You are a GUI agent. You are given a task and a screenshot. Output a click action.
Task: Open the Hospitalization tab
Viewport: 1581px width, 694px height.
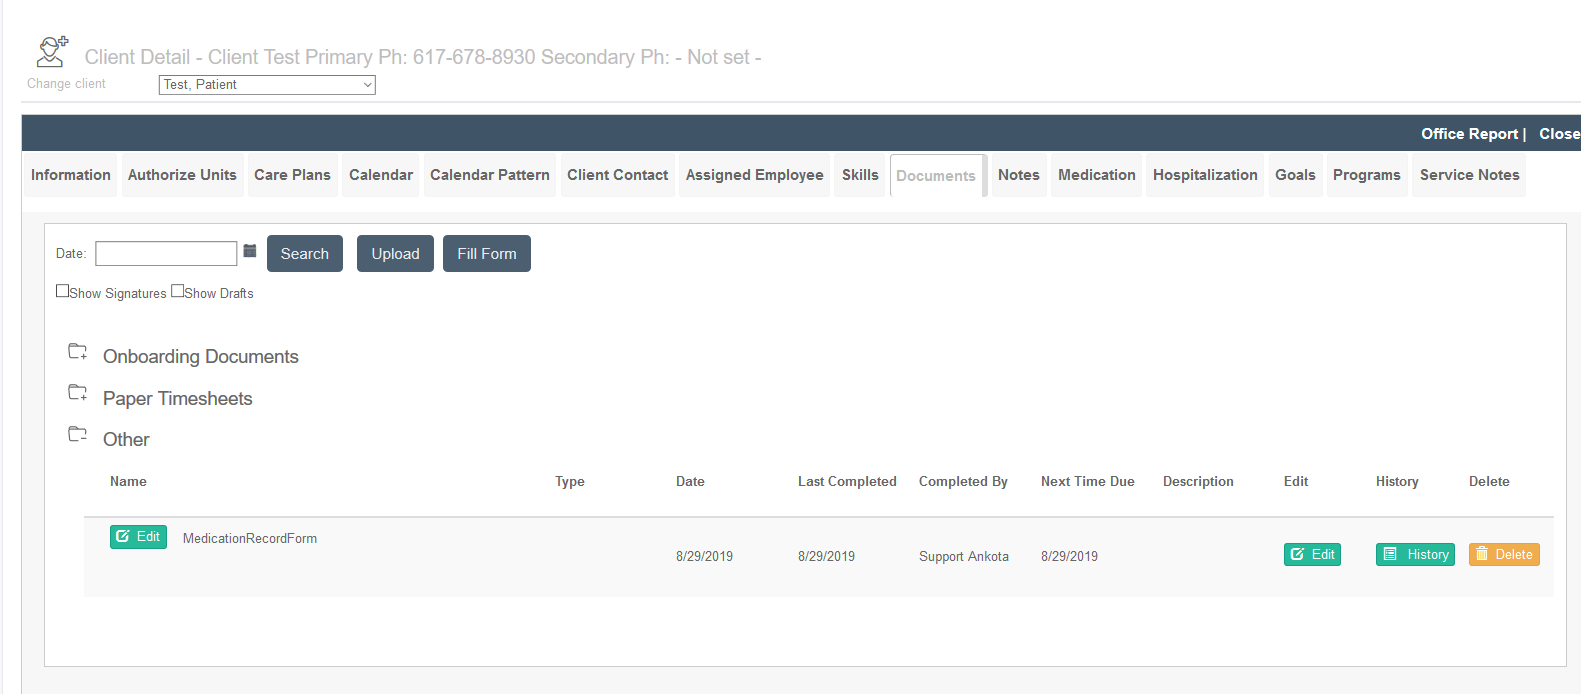[x=1205, y=175]
